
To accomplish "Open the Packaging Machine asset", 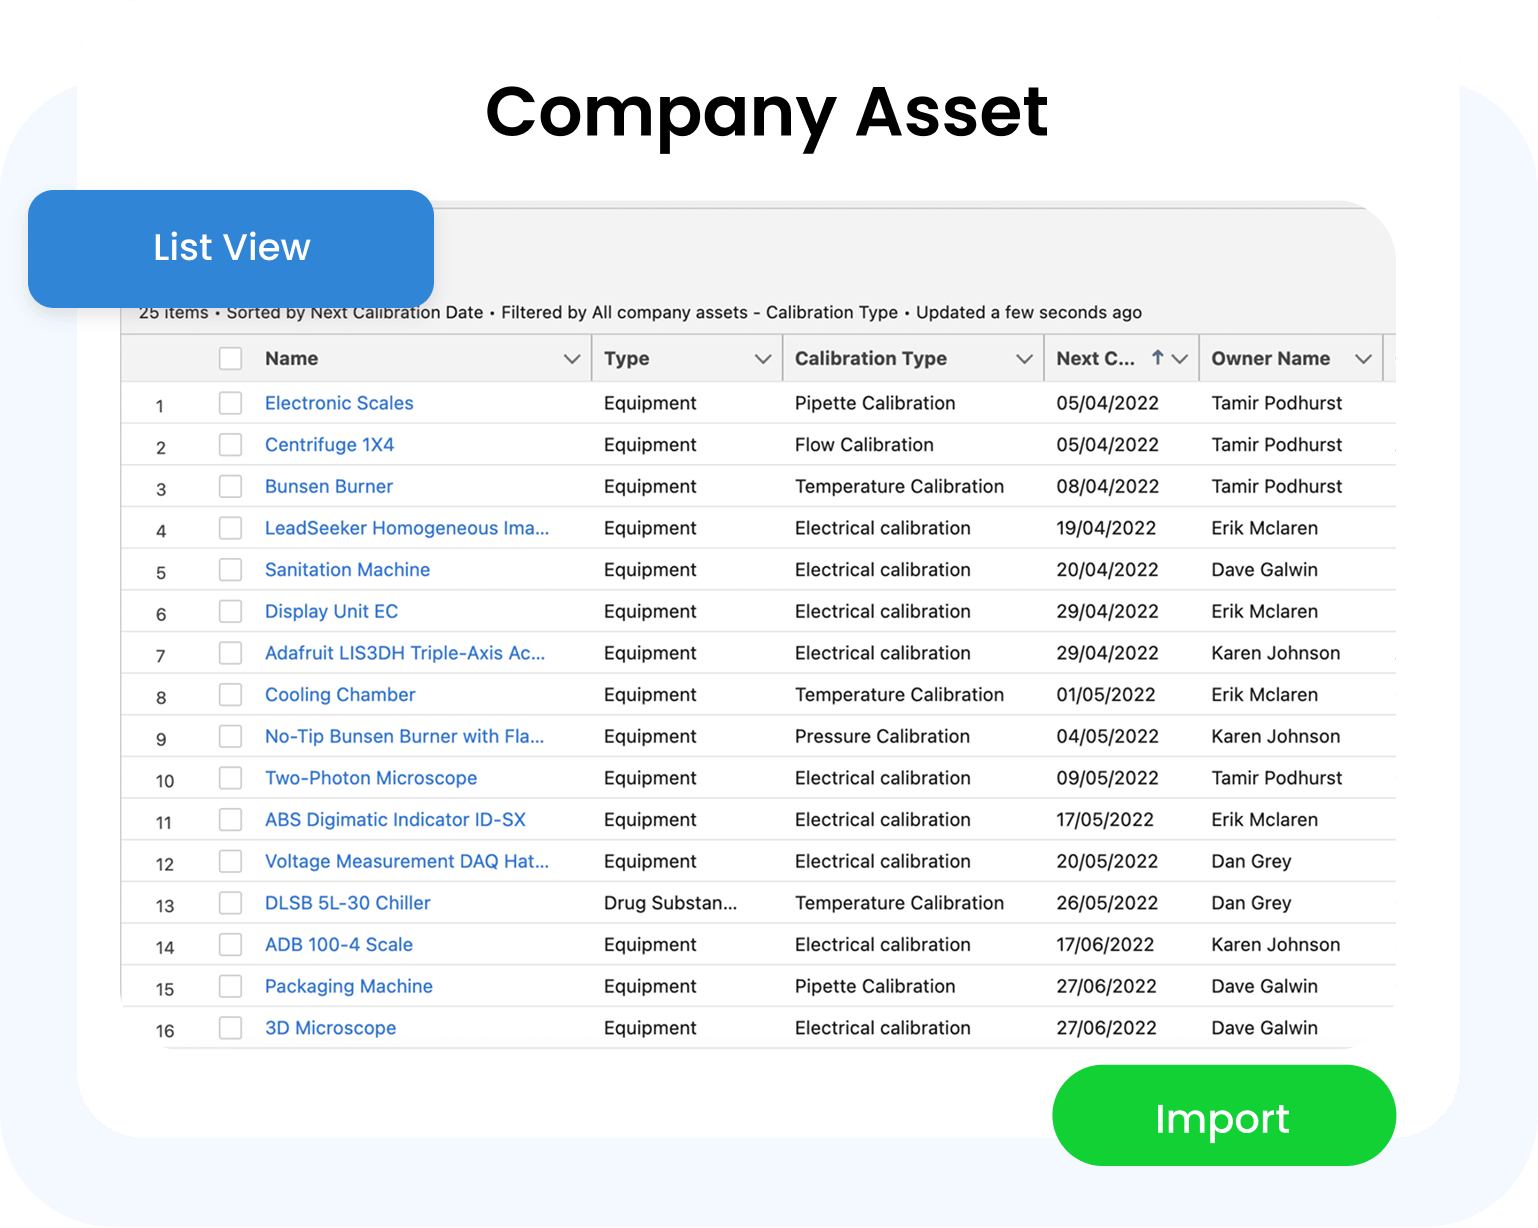I will coord(348,986).
